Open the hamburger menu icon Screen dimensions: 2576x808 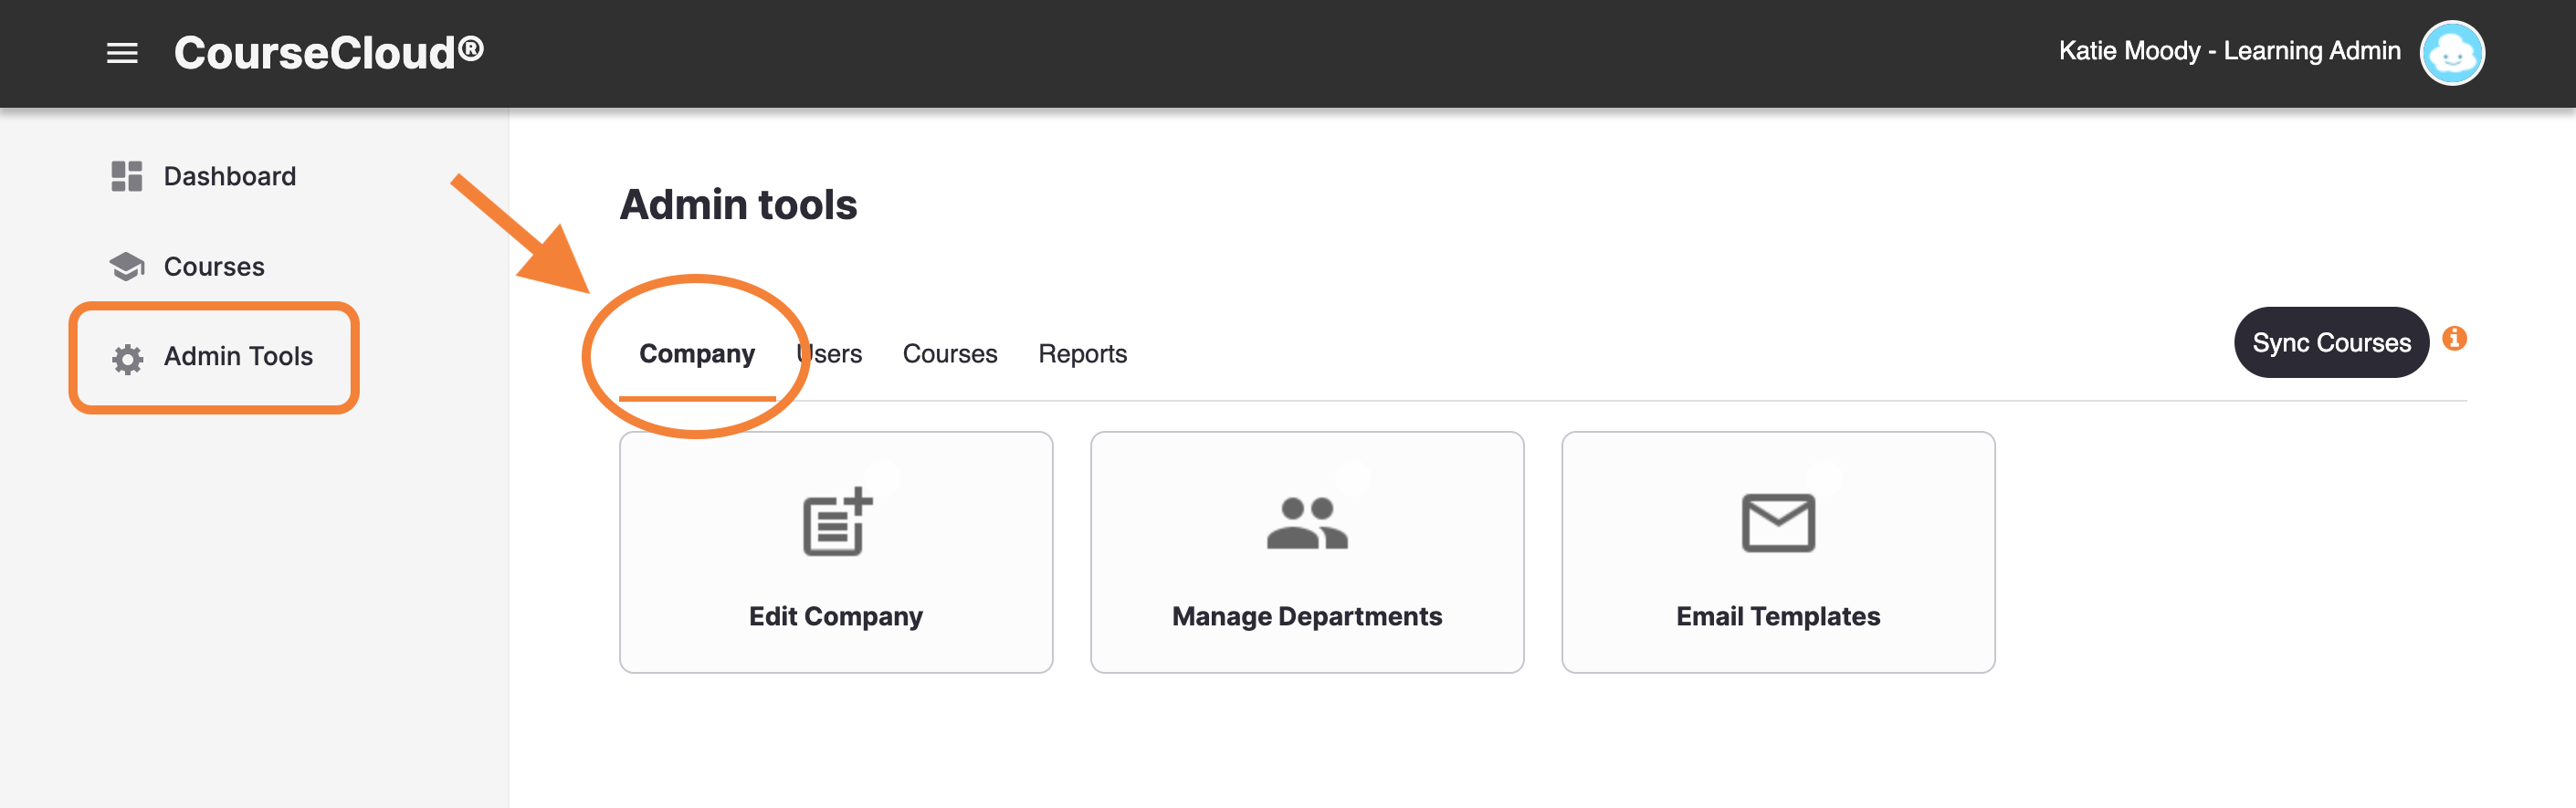coord(122,53)
